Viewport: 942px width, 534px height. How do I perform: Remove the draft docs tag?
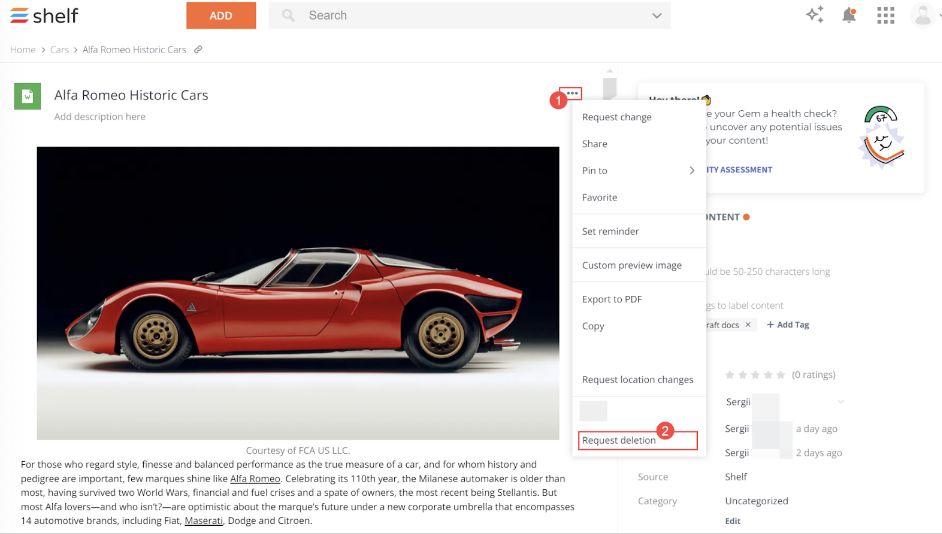[x=748, y=324]
